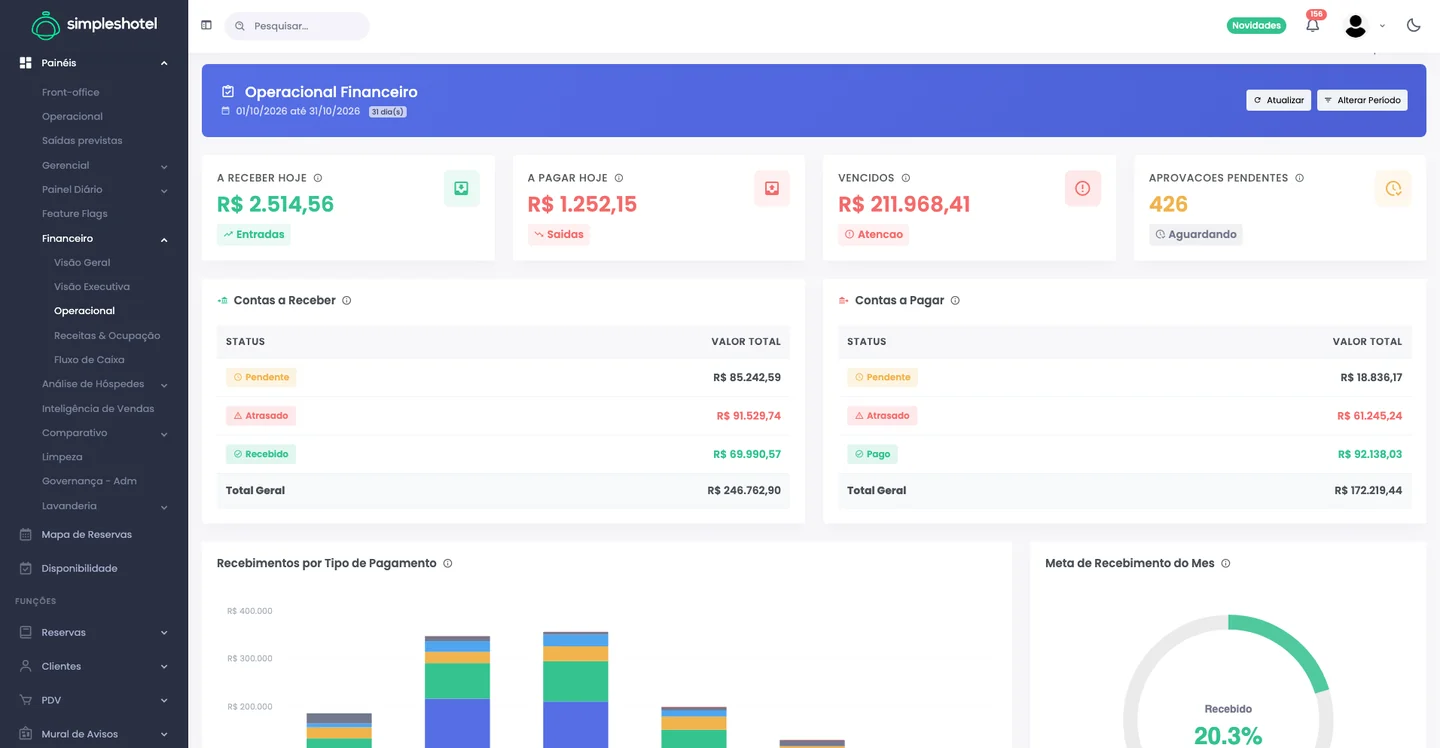Open Front-office panel in sidebar
This screenshot has height=748, width=1440.
tap(70, 92)
